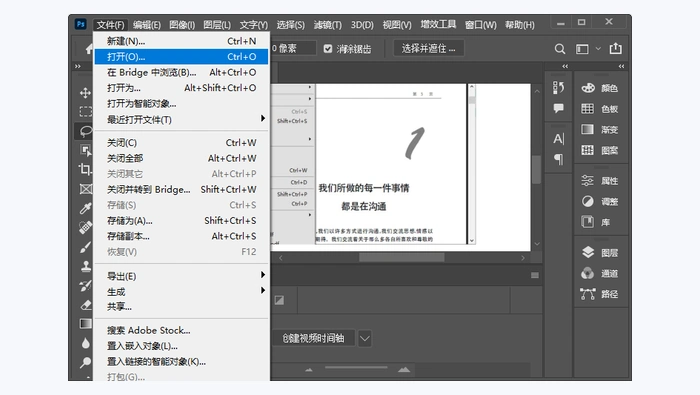The image size is (700, 395).
Task: Collapse the narrow icon panel double-arrow
Action: point(565,66)
